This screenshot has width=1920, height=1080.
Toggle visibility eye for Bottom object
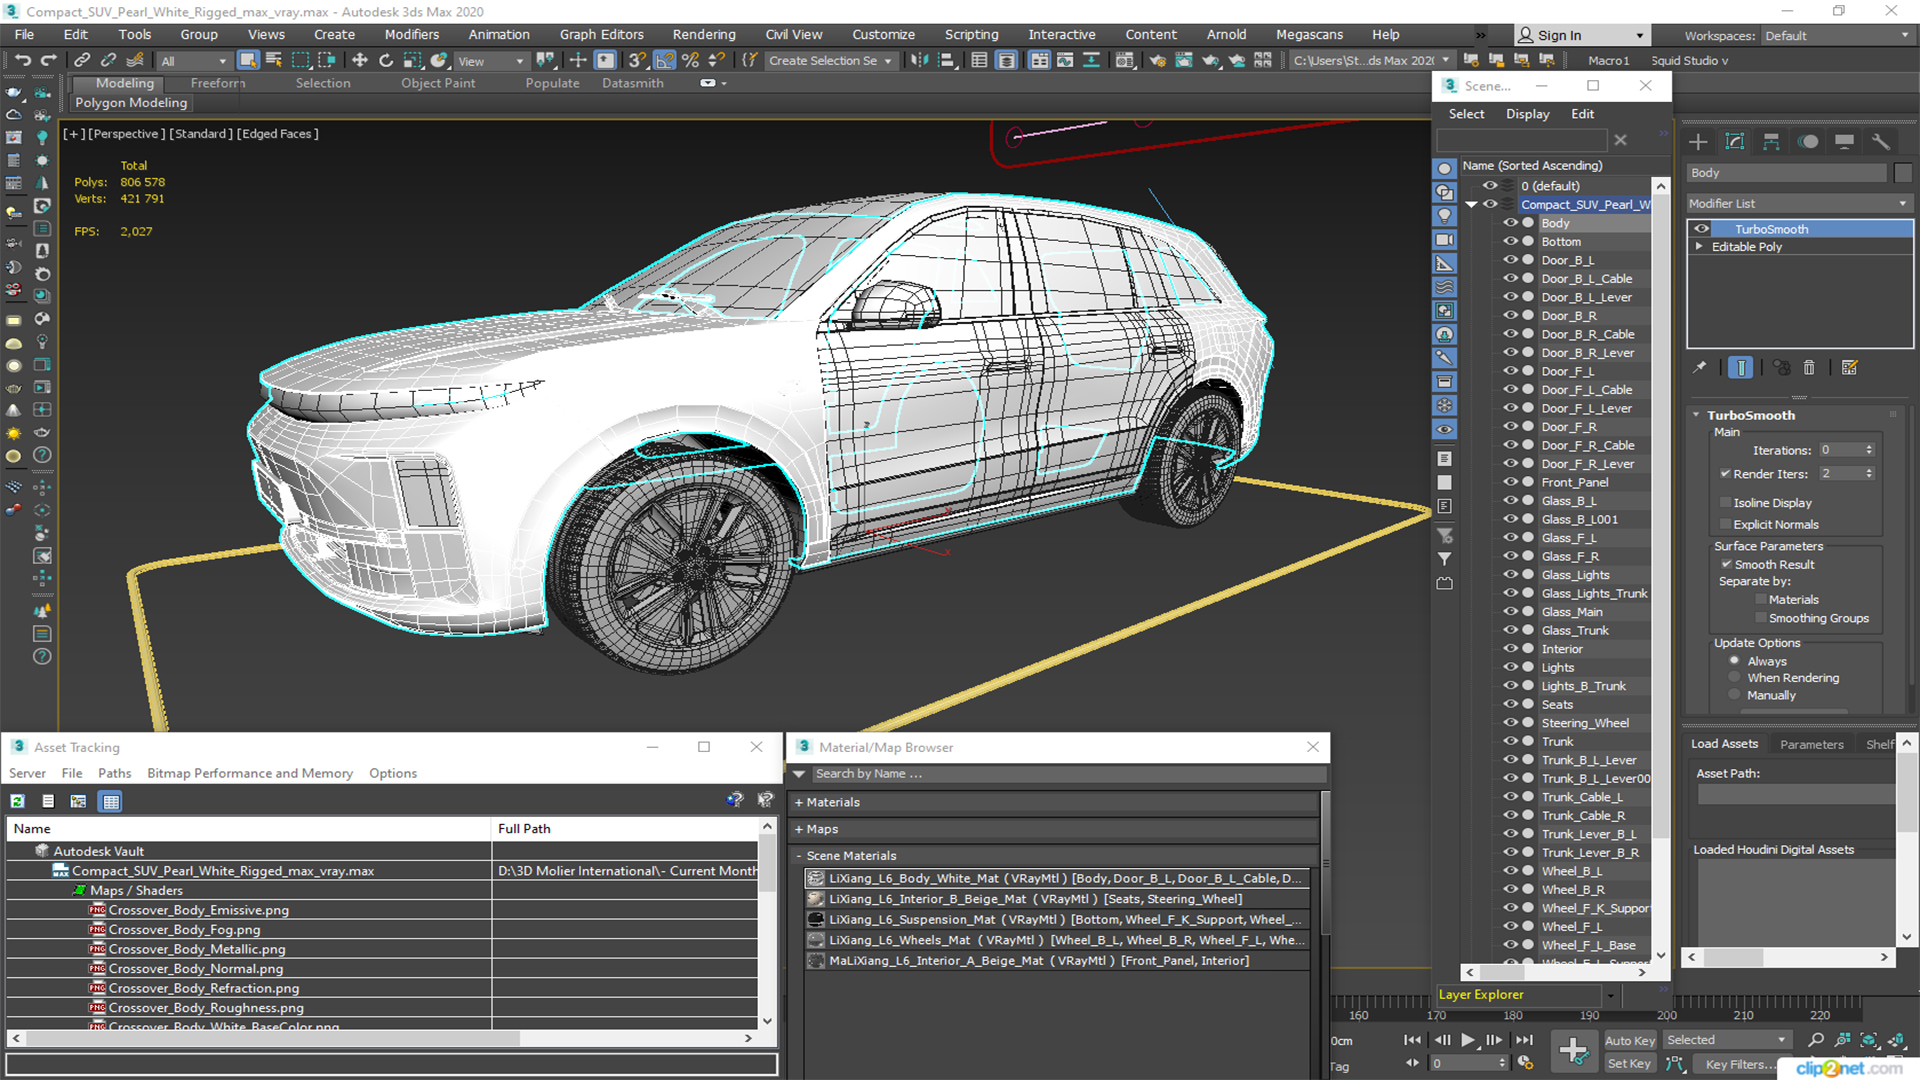[x=1511, y=242]
